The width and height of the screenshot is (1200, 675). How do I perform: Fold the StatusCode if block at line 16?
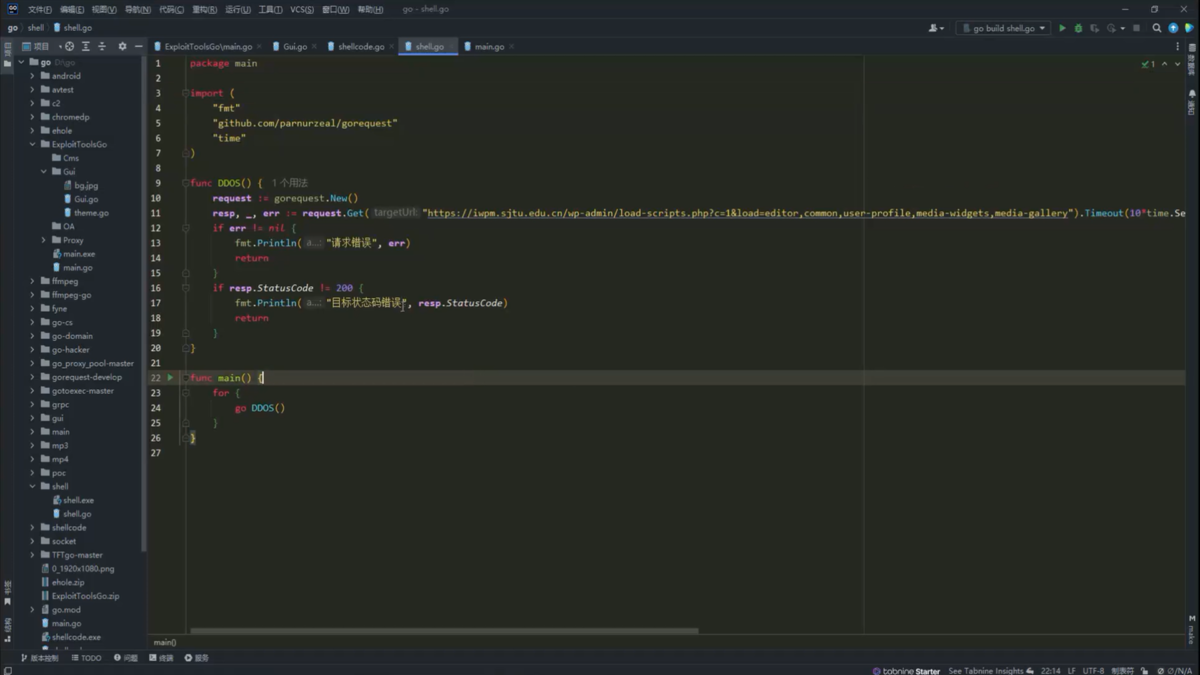tap(186, 288)
